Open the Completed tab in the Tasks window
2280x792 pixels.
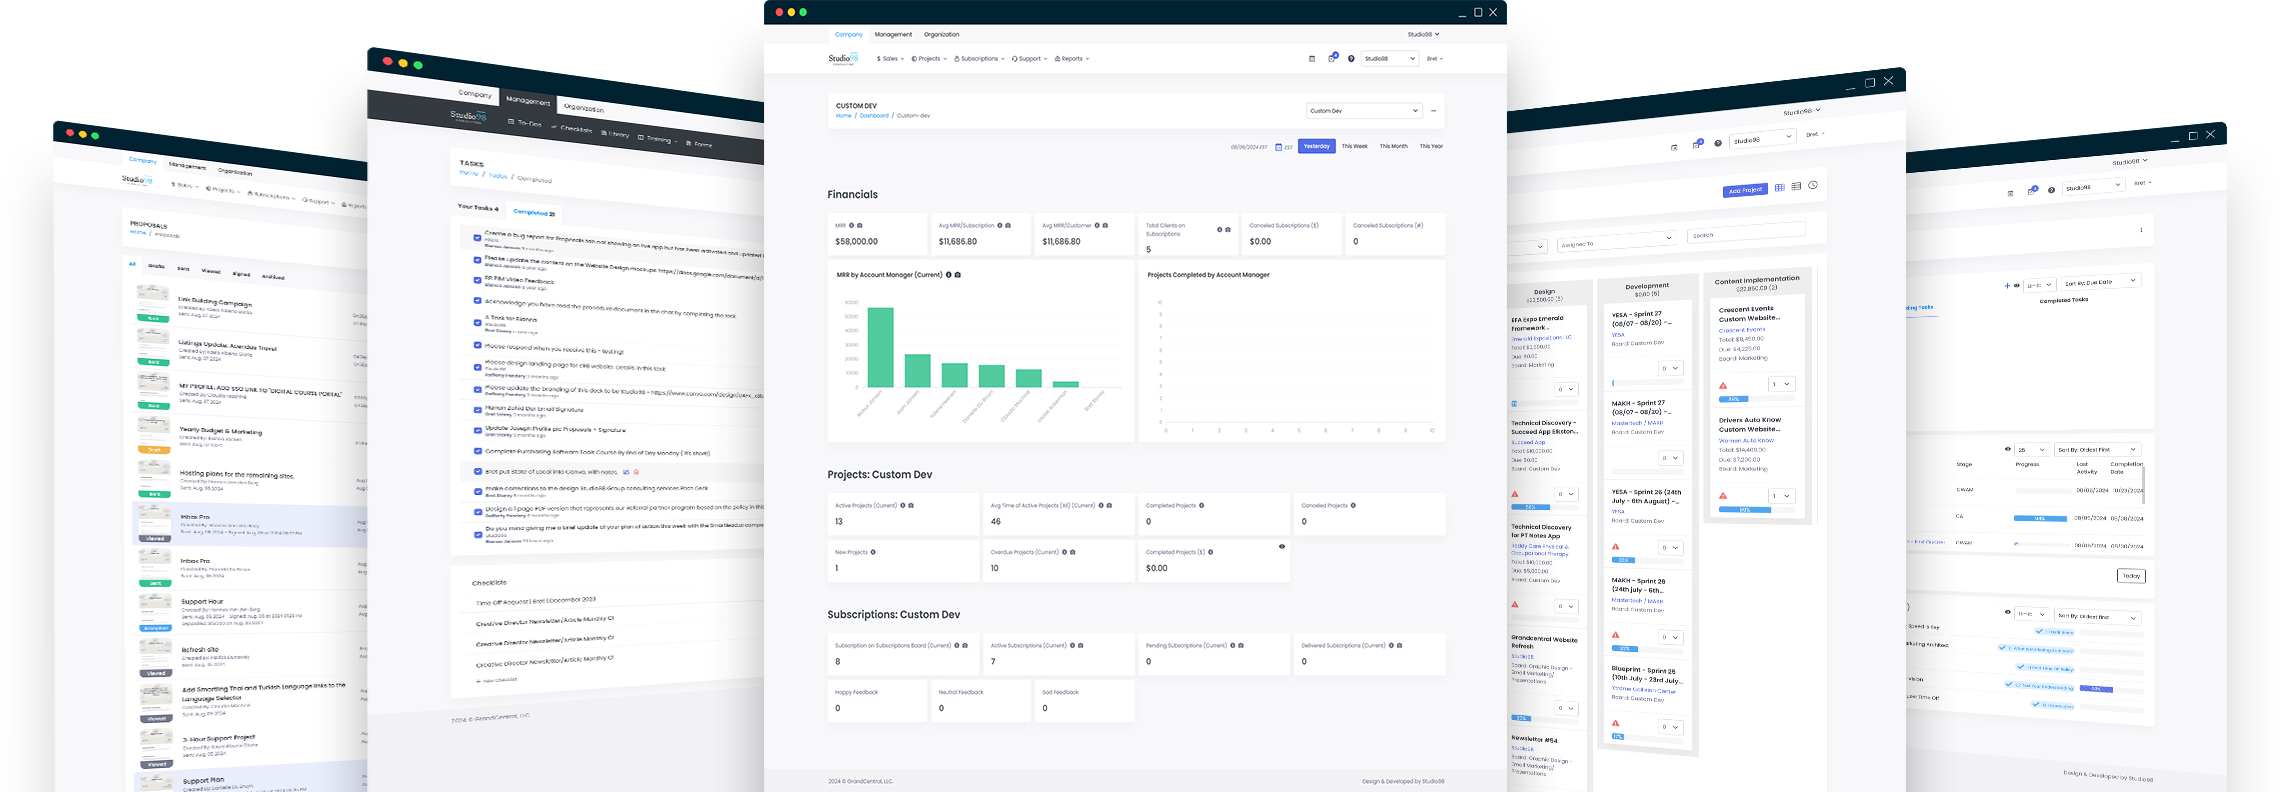point(533,212)
